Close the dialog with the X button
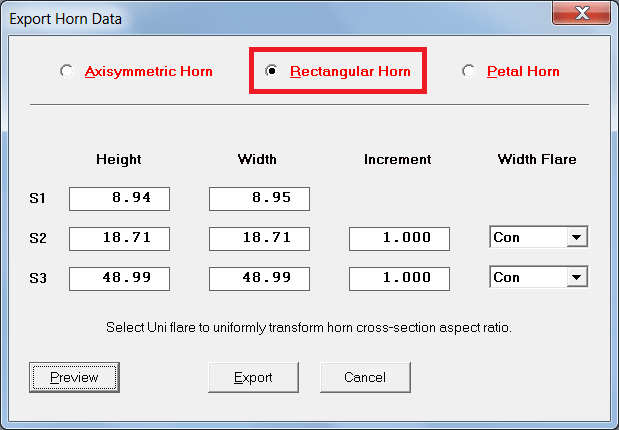619x430 pixels. (582, 13)
